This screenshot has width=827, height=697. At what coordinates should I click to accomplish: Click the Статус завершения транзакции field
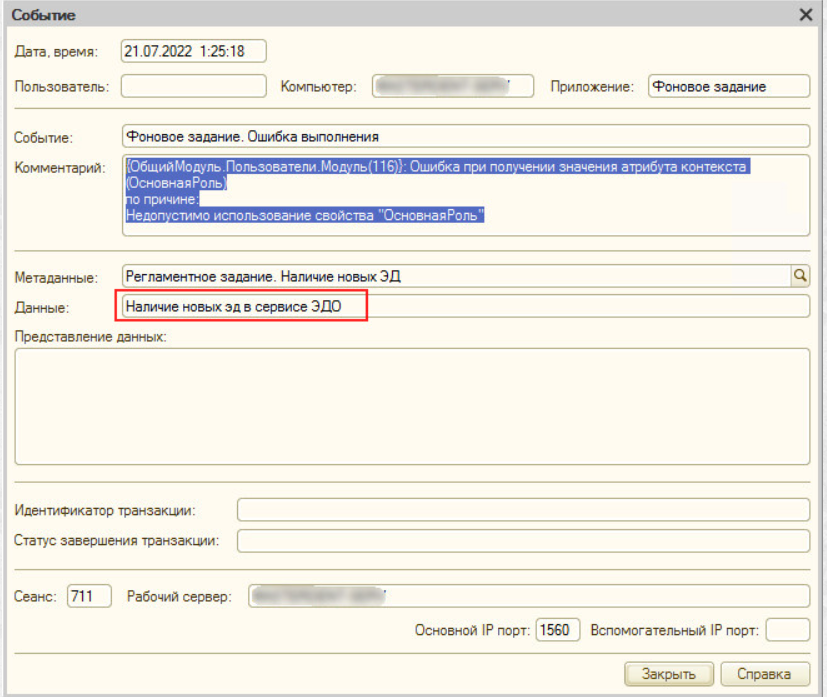522,541
